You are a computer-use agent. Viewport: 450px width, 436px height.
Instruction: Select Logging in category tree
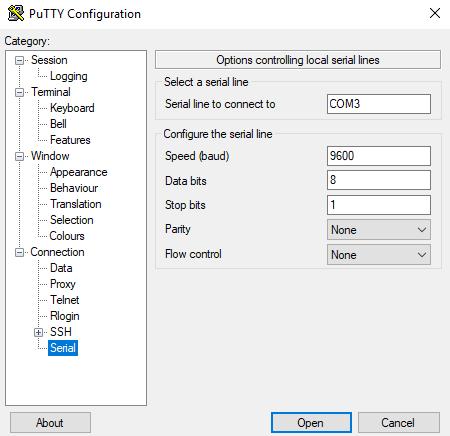[x=69, y=76]
